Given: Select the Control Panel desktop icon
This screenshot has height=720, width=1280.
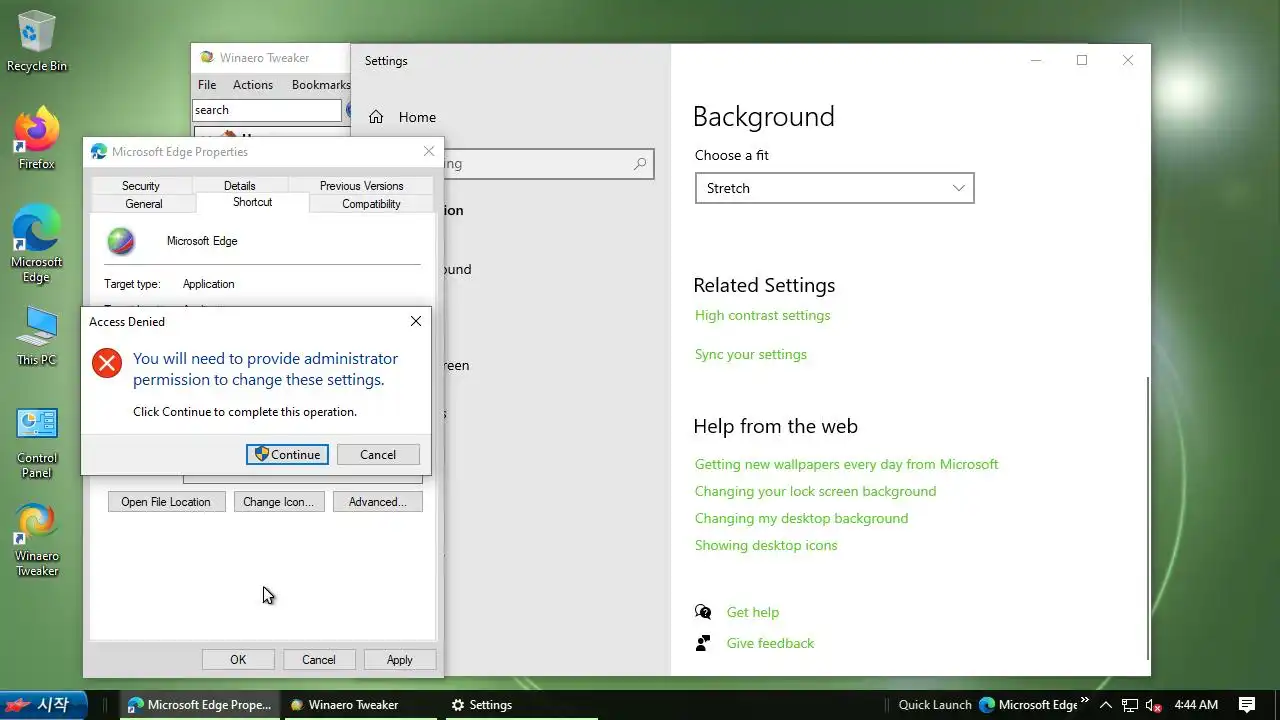Looking at the screenshot, I should click(x=37, y=443).
